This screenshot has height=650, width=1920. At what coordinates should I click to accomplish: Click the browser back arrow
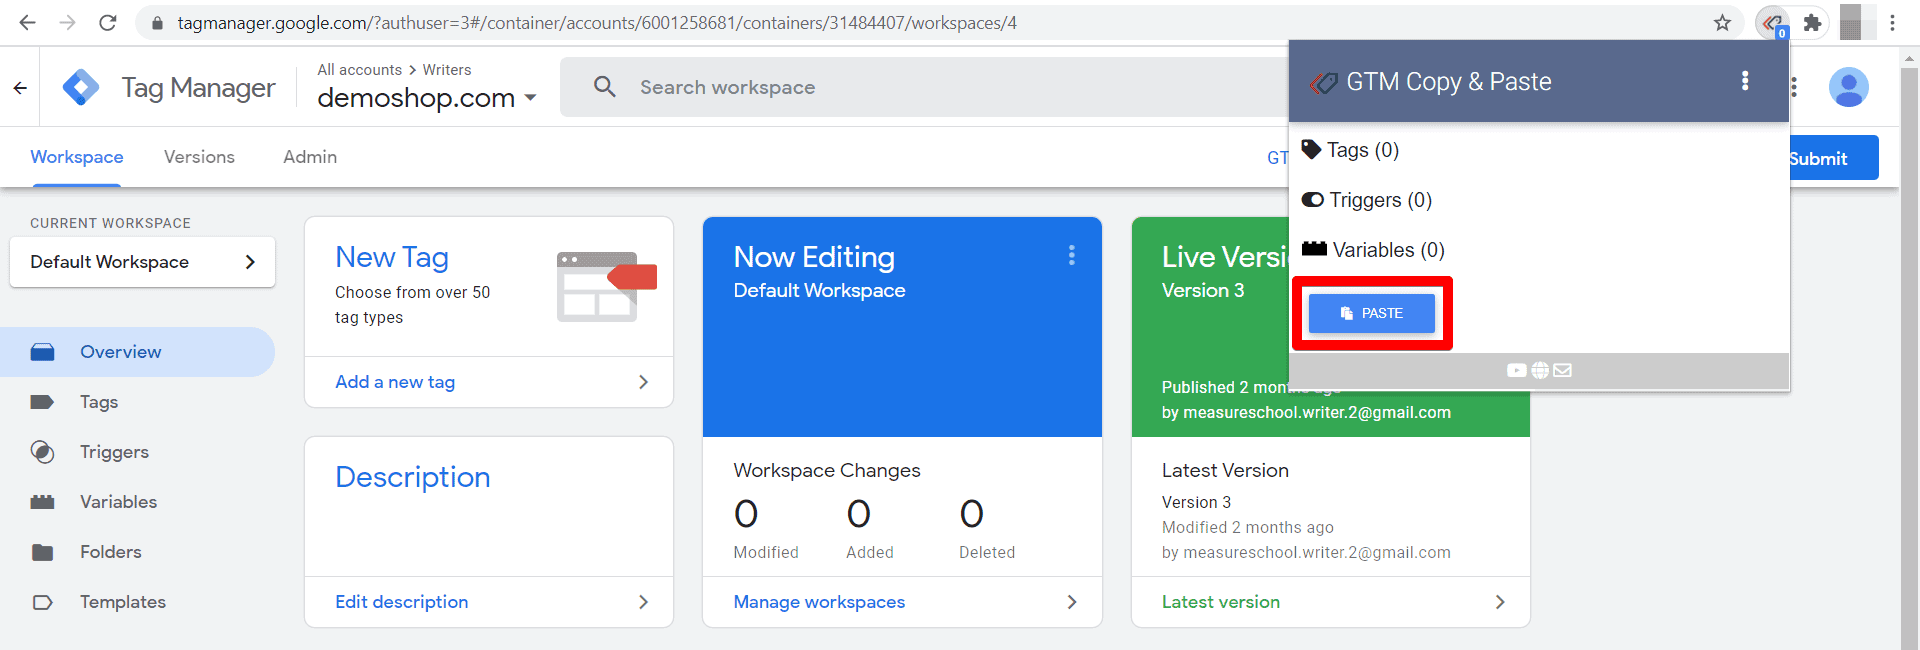[x=27, y=22]
